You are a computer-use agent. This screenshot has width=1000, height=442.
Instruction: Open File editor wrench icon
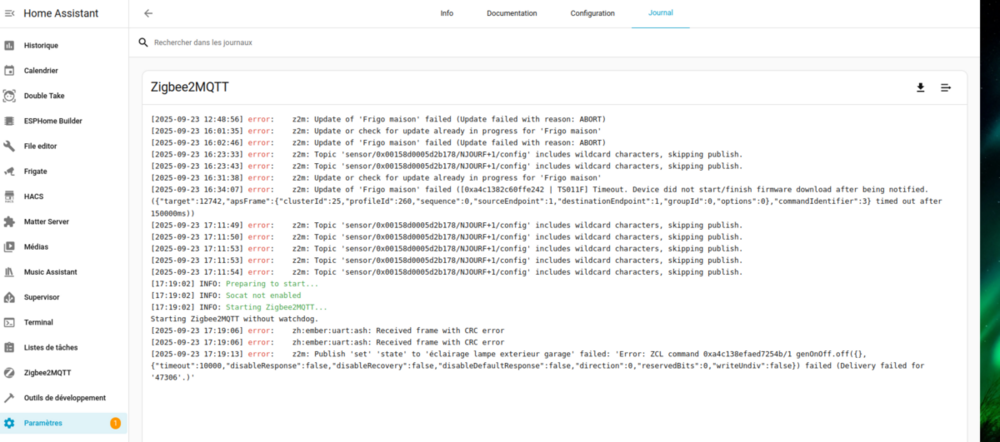click(9, 146)
